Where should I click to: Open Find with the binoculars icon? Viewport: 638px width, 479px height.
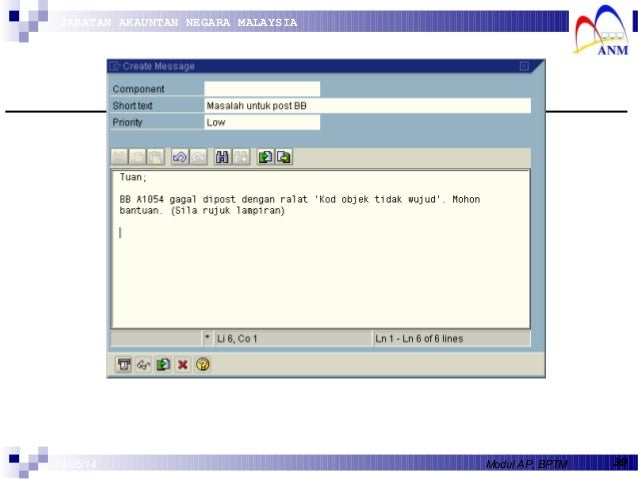click(222, 157)
